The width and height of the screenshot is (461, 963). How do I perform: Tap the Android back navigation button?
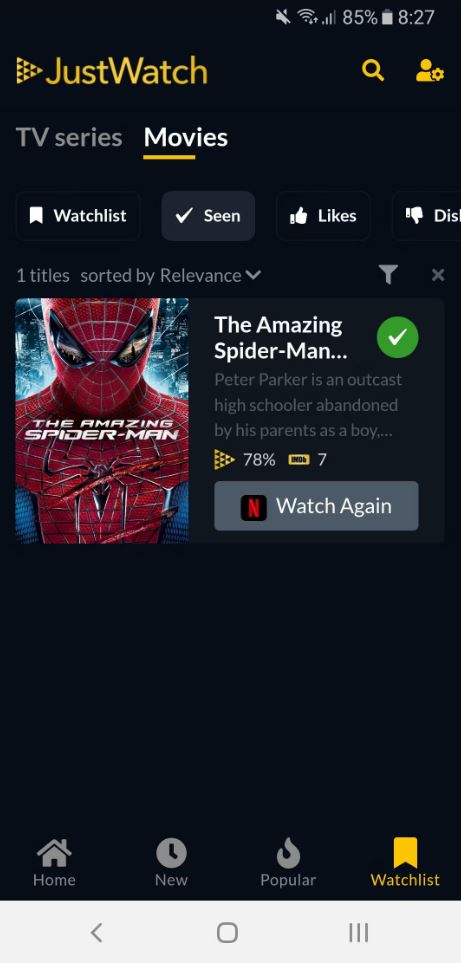[x=96, y=933]
